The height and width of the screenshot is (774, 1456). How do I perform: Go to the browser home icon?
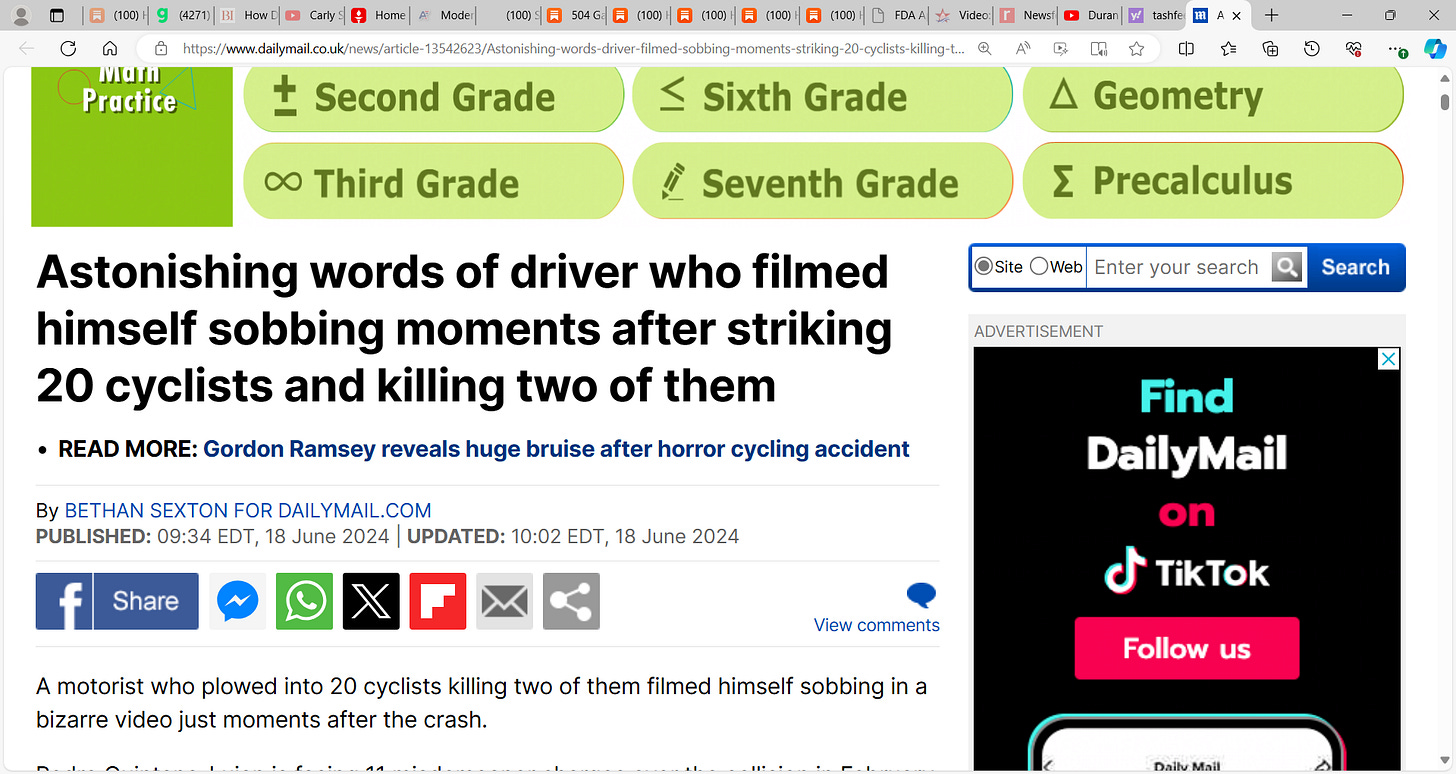[110, 48]
